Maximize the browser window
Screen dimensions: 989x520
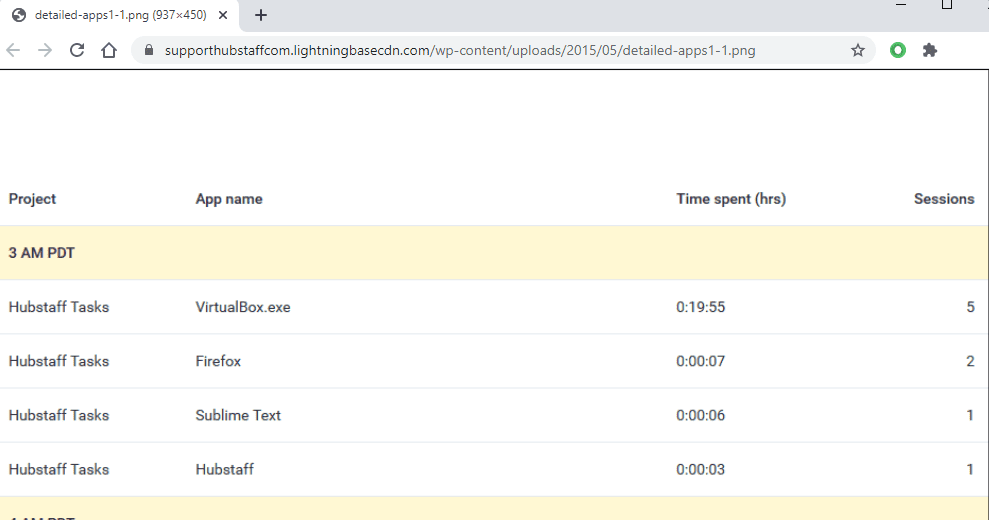pyautogui.click(x=947, y=5)
